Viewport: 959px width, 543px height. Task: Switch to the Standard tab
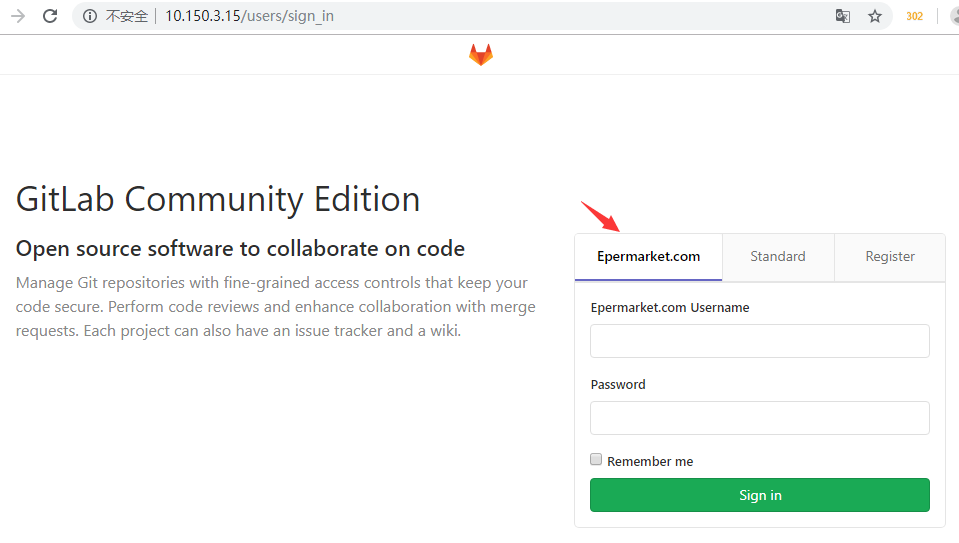click(x=777, y=257)
